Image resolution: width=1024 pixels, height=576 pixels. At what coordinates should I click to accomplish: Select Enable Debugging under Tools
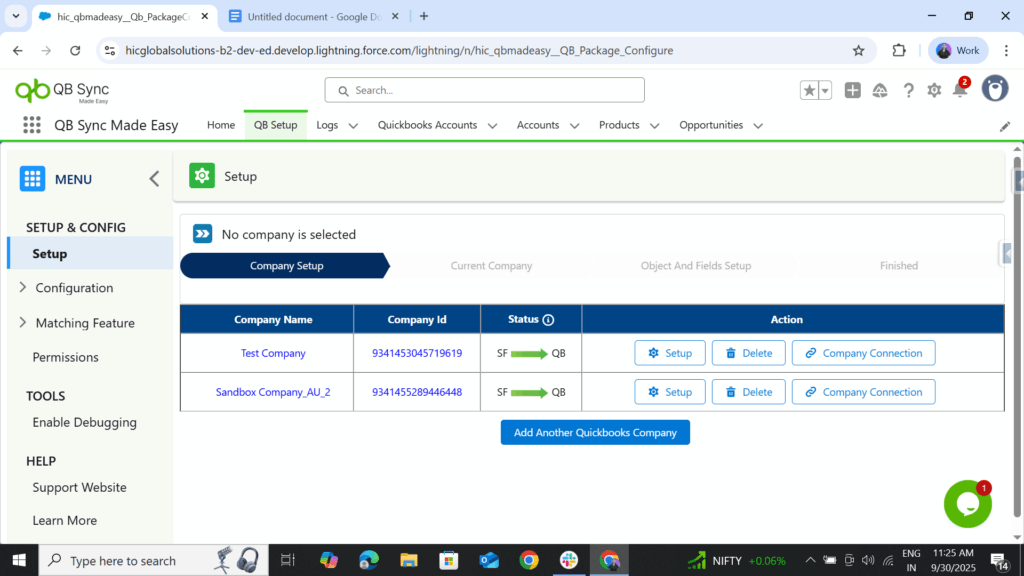[x=84, y=422]
